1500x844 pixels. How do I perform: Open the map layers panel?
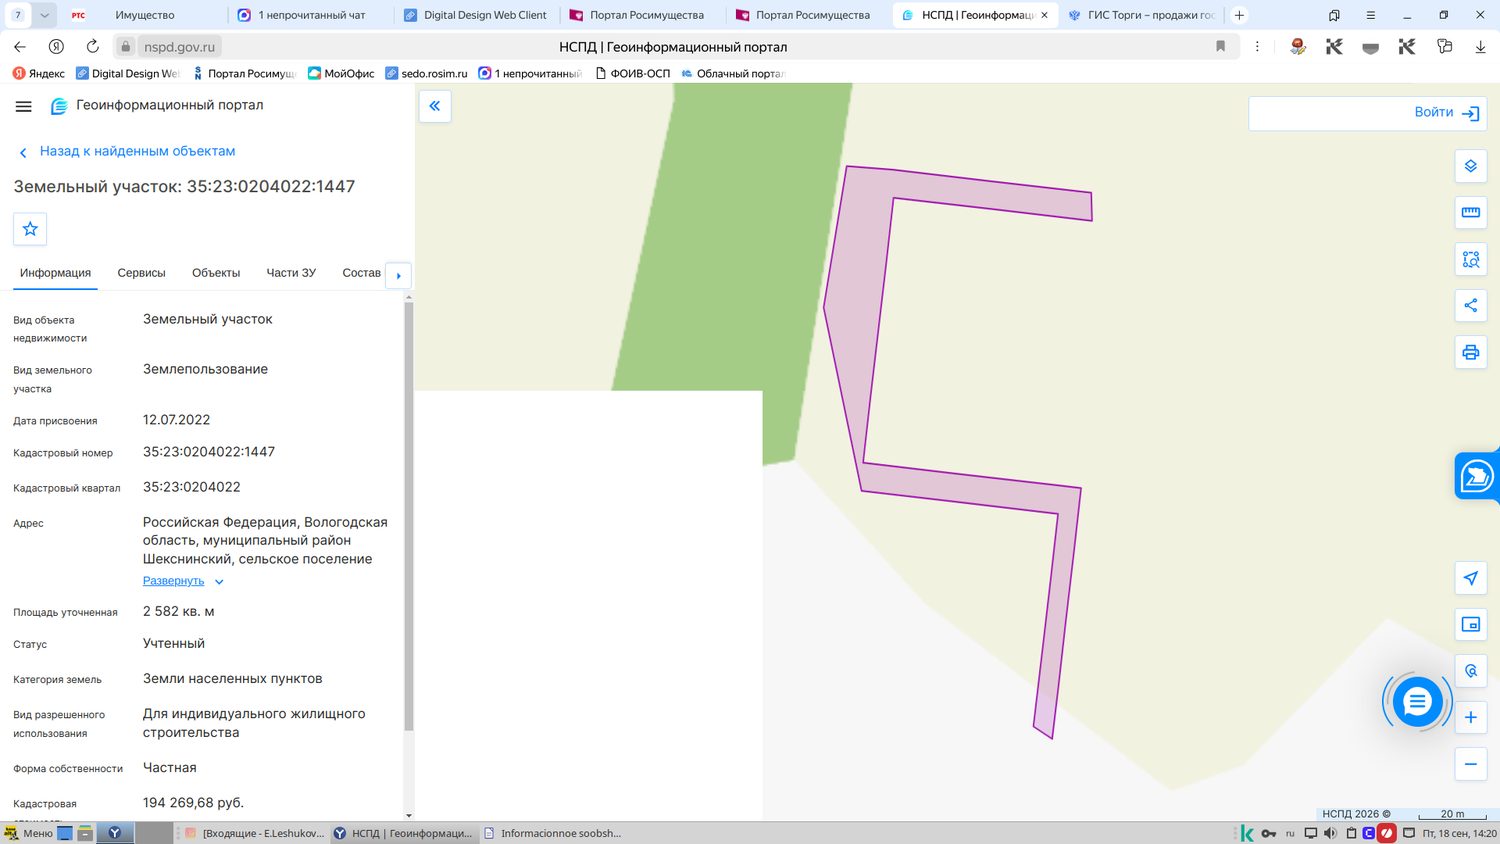(1470, 166)
